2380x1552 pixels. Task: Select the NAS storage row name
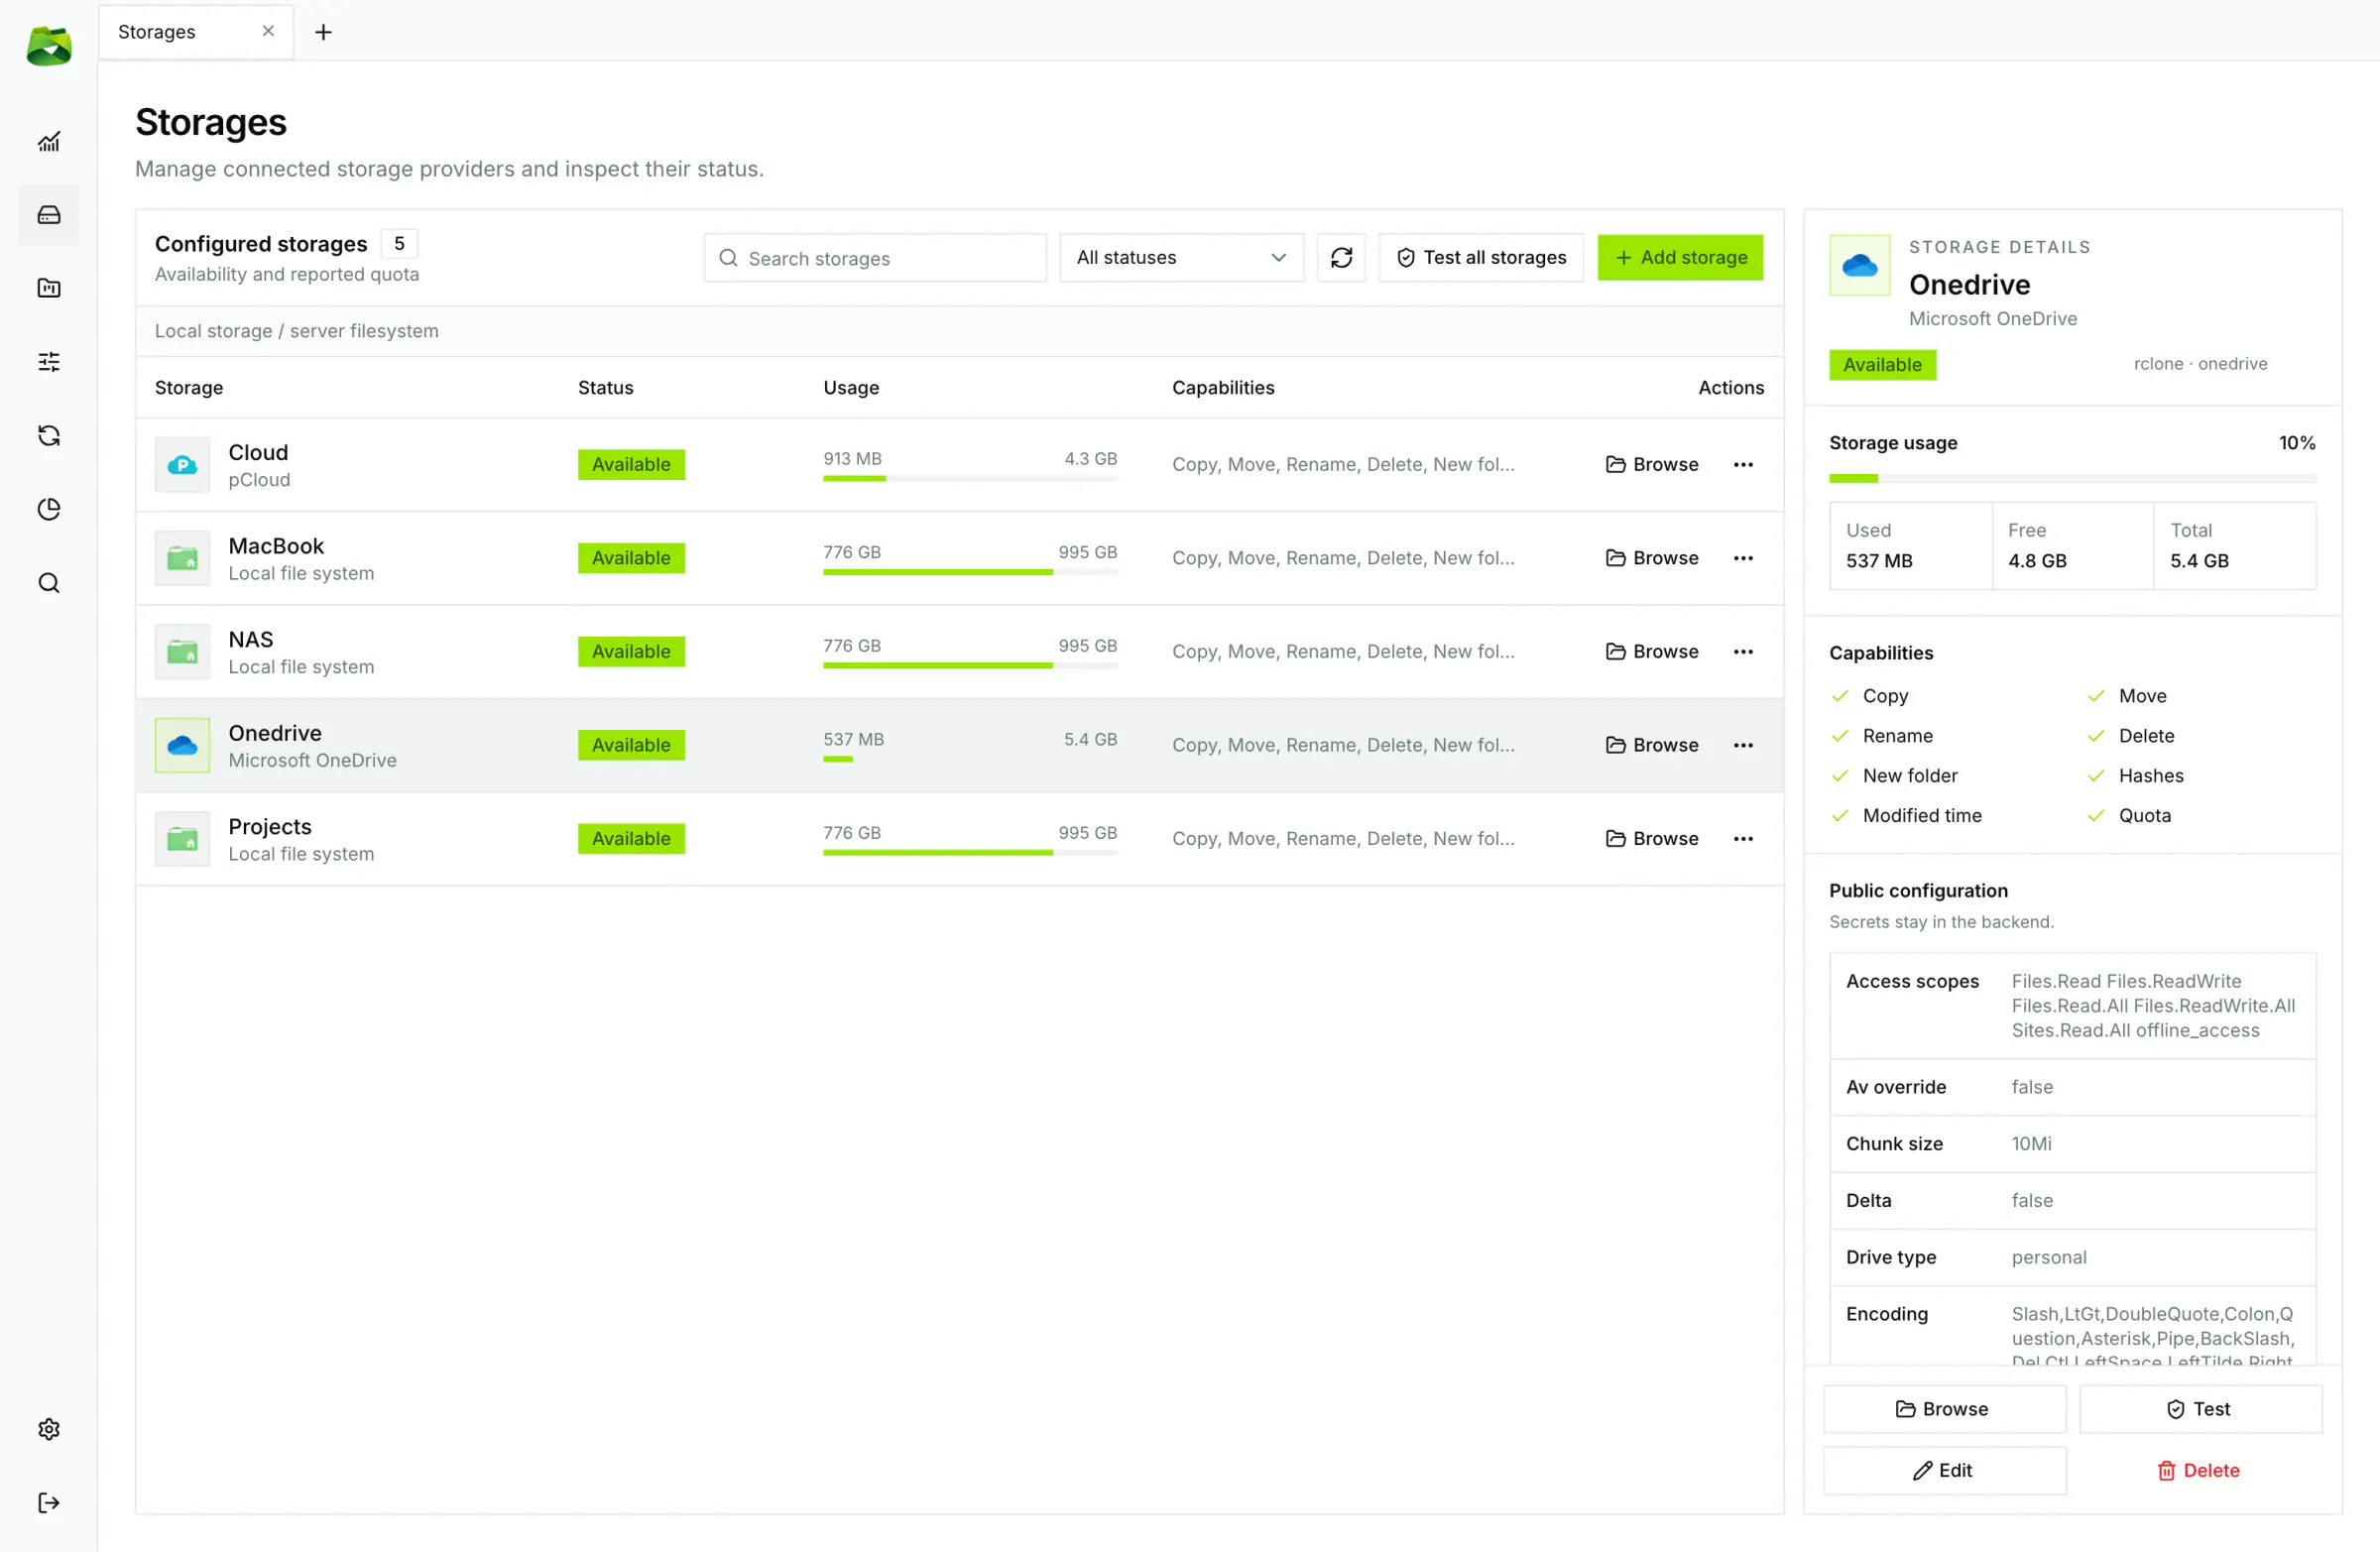(251, 639)
